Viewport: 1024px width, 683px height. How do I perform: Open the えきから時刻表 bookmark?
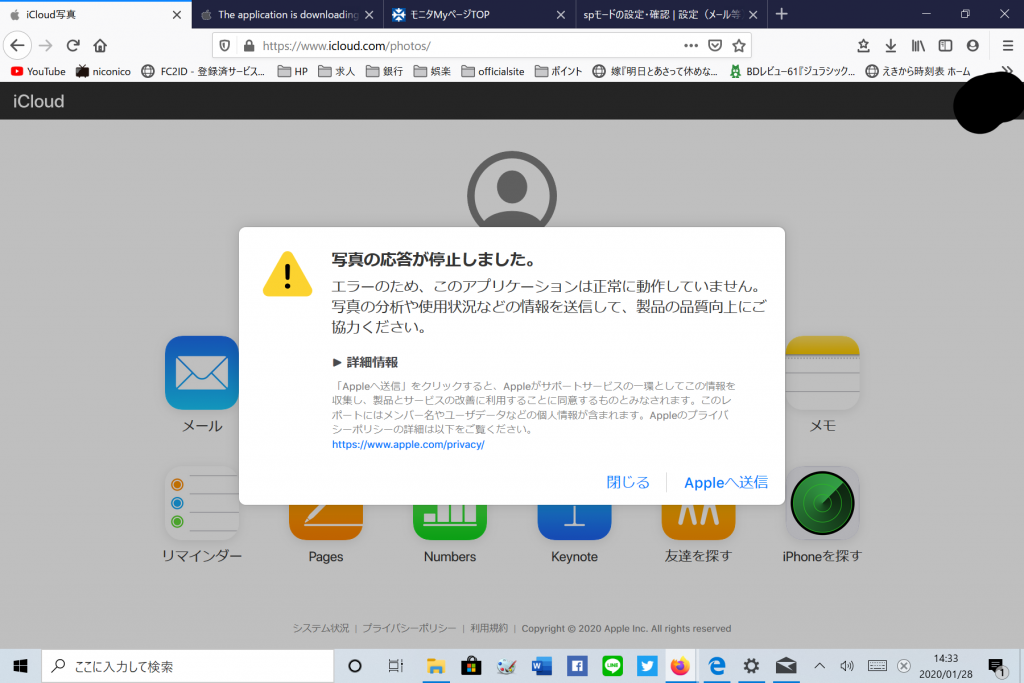pos(918,71)
